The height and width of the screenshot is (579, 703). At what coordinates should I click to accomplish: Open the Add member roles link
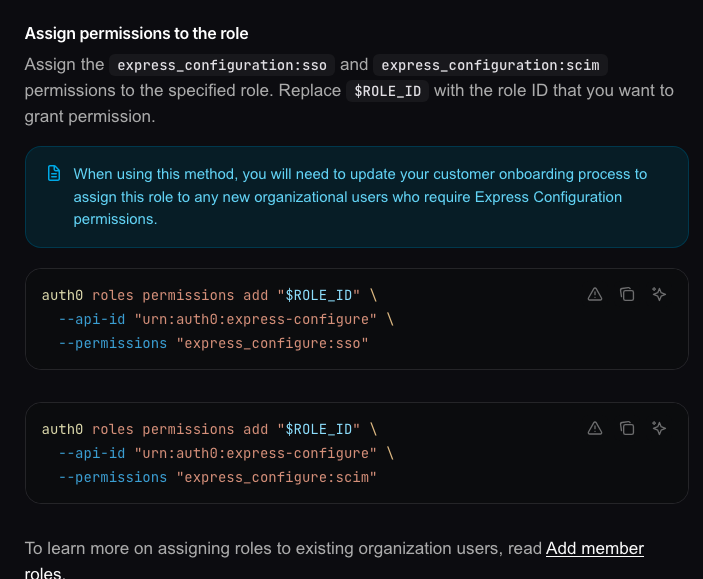[x=595, y=549]
